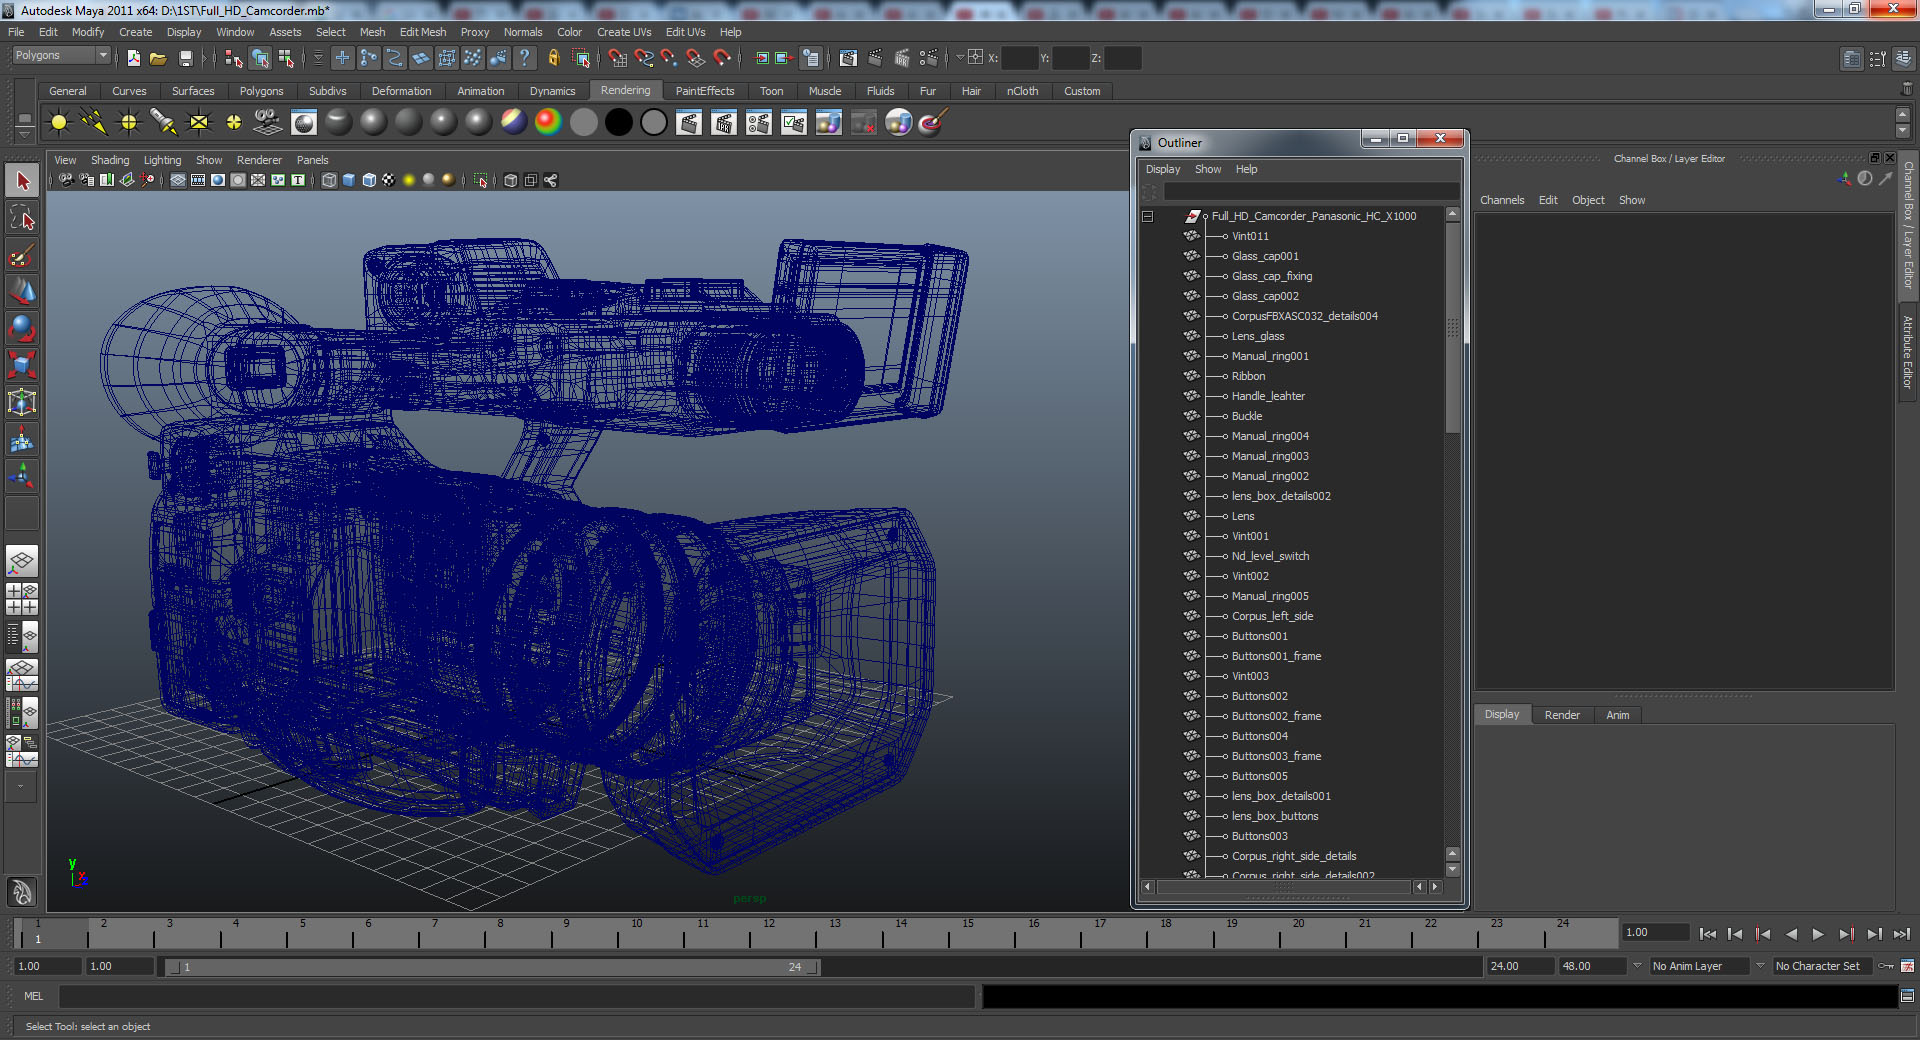Pick the Lasso select tool

[22, 218]
